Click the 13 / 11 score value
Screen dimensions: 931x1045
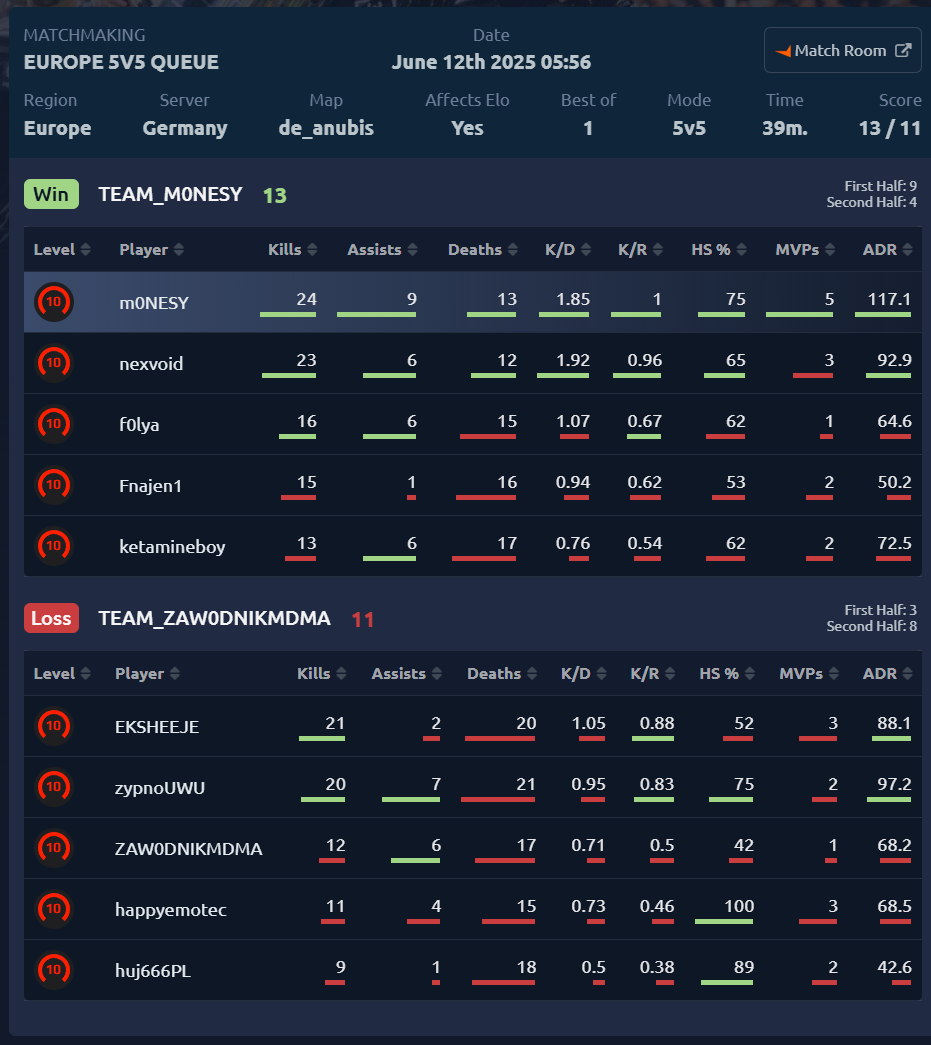coord(890,128)
